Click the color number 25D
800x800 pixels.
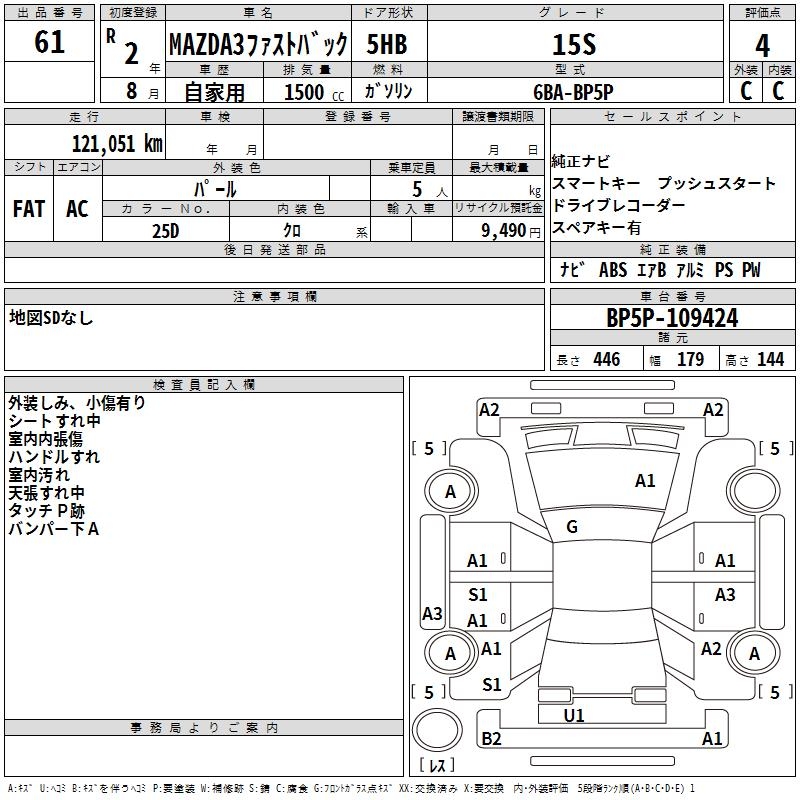(166, 231)
